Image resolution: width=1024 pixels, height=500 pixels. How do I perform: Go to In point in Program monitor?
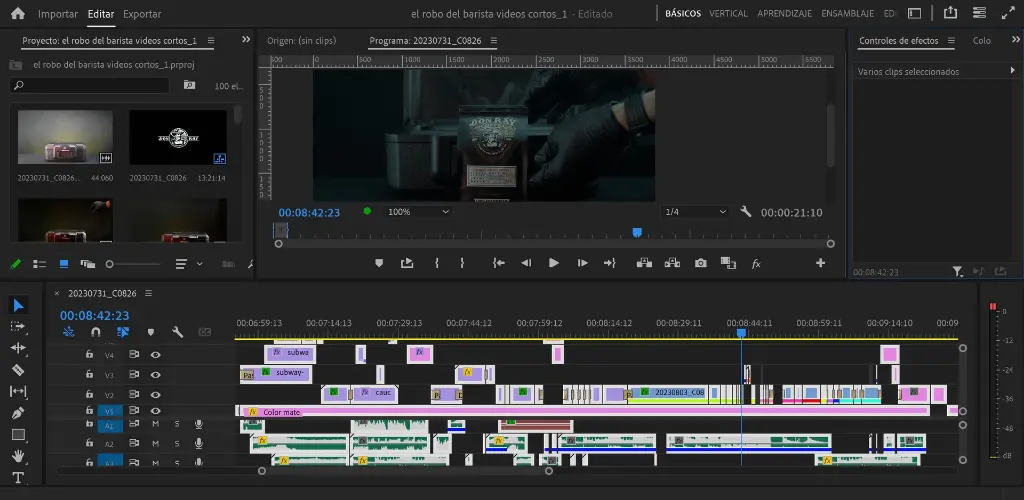(x=498, y=263)
